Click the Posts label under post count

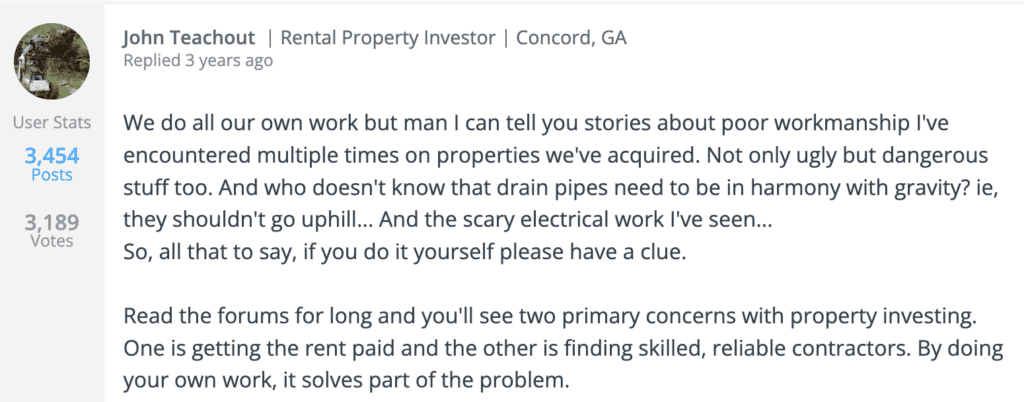51,175
